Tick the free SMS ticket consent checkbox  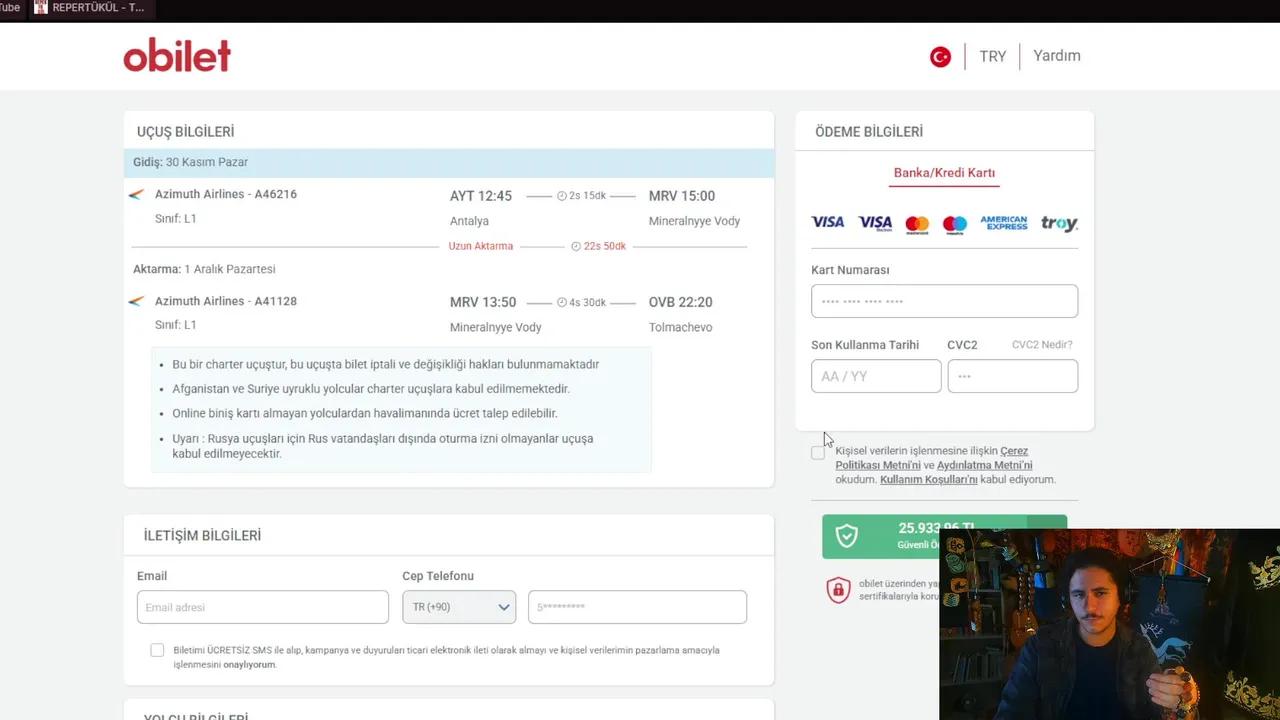click(157, 650)
